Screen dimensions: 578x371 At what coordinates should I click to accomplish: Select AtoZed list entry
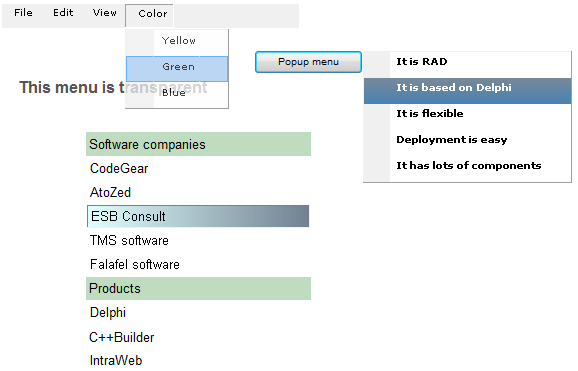click(198, 193)
